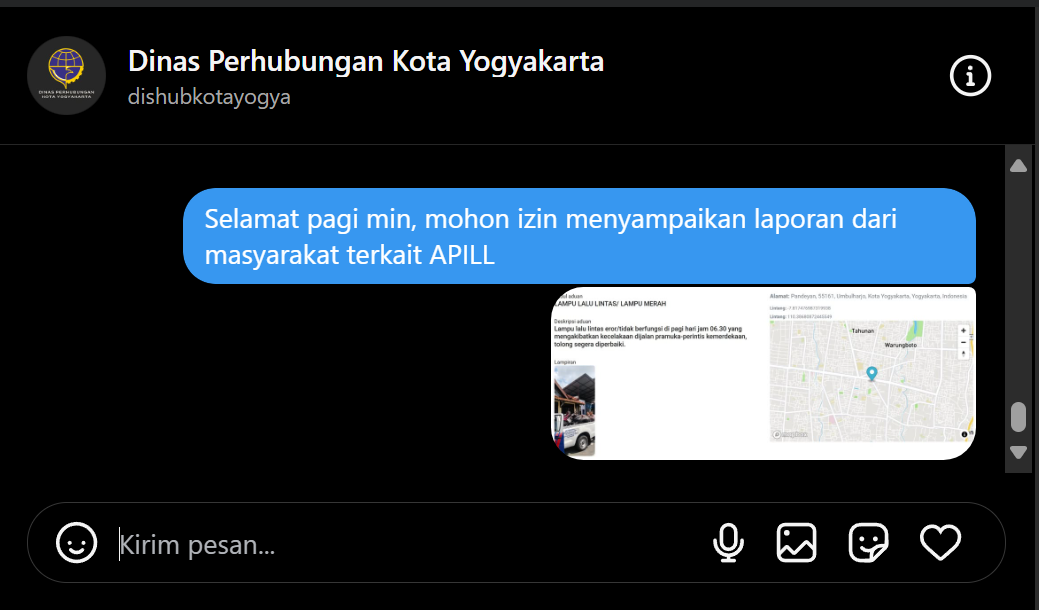The width and height of the screenshot is (1039, 610).
Task: Open the sticker picker icon
Action: (x=868, y=543)
